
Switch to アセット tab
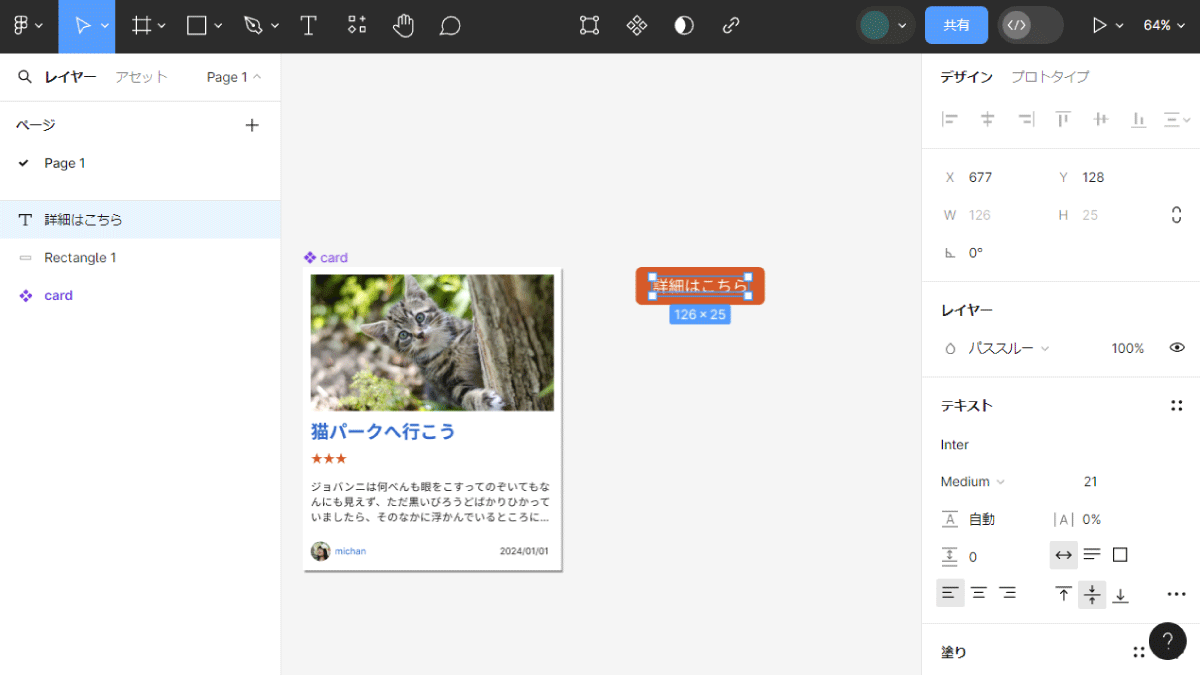click(141, 77)
